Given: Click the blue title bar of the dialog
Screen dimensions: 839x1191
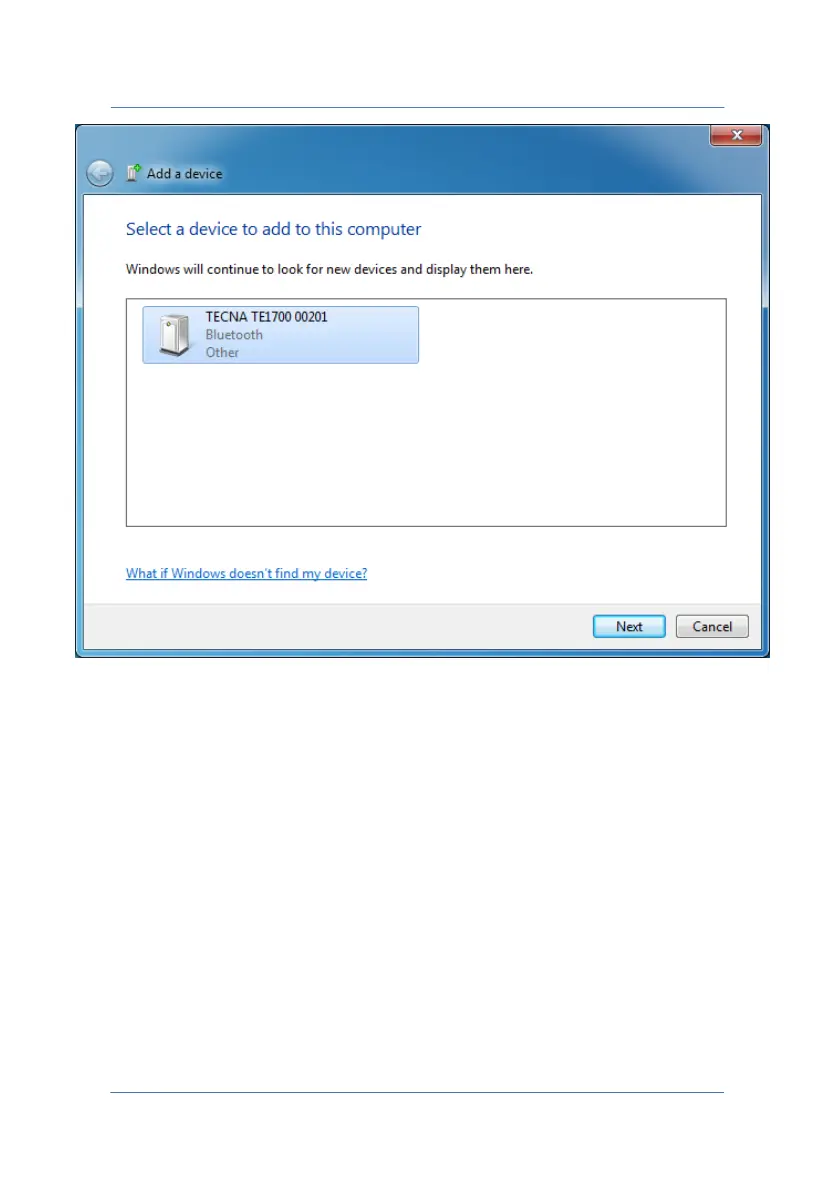Looking at the screenshot, I should click(456, 156).
